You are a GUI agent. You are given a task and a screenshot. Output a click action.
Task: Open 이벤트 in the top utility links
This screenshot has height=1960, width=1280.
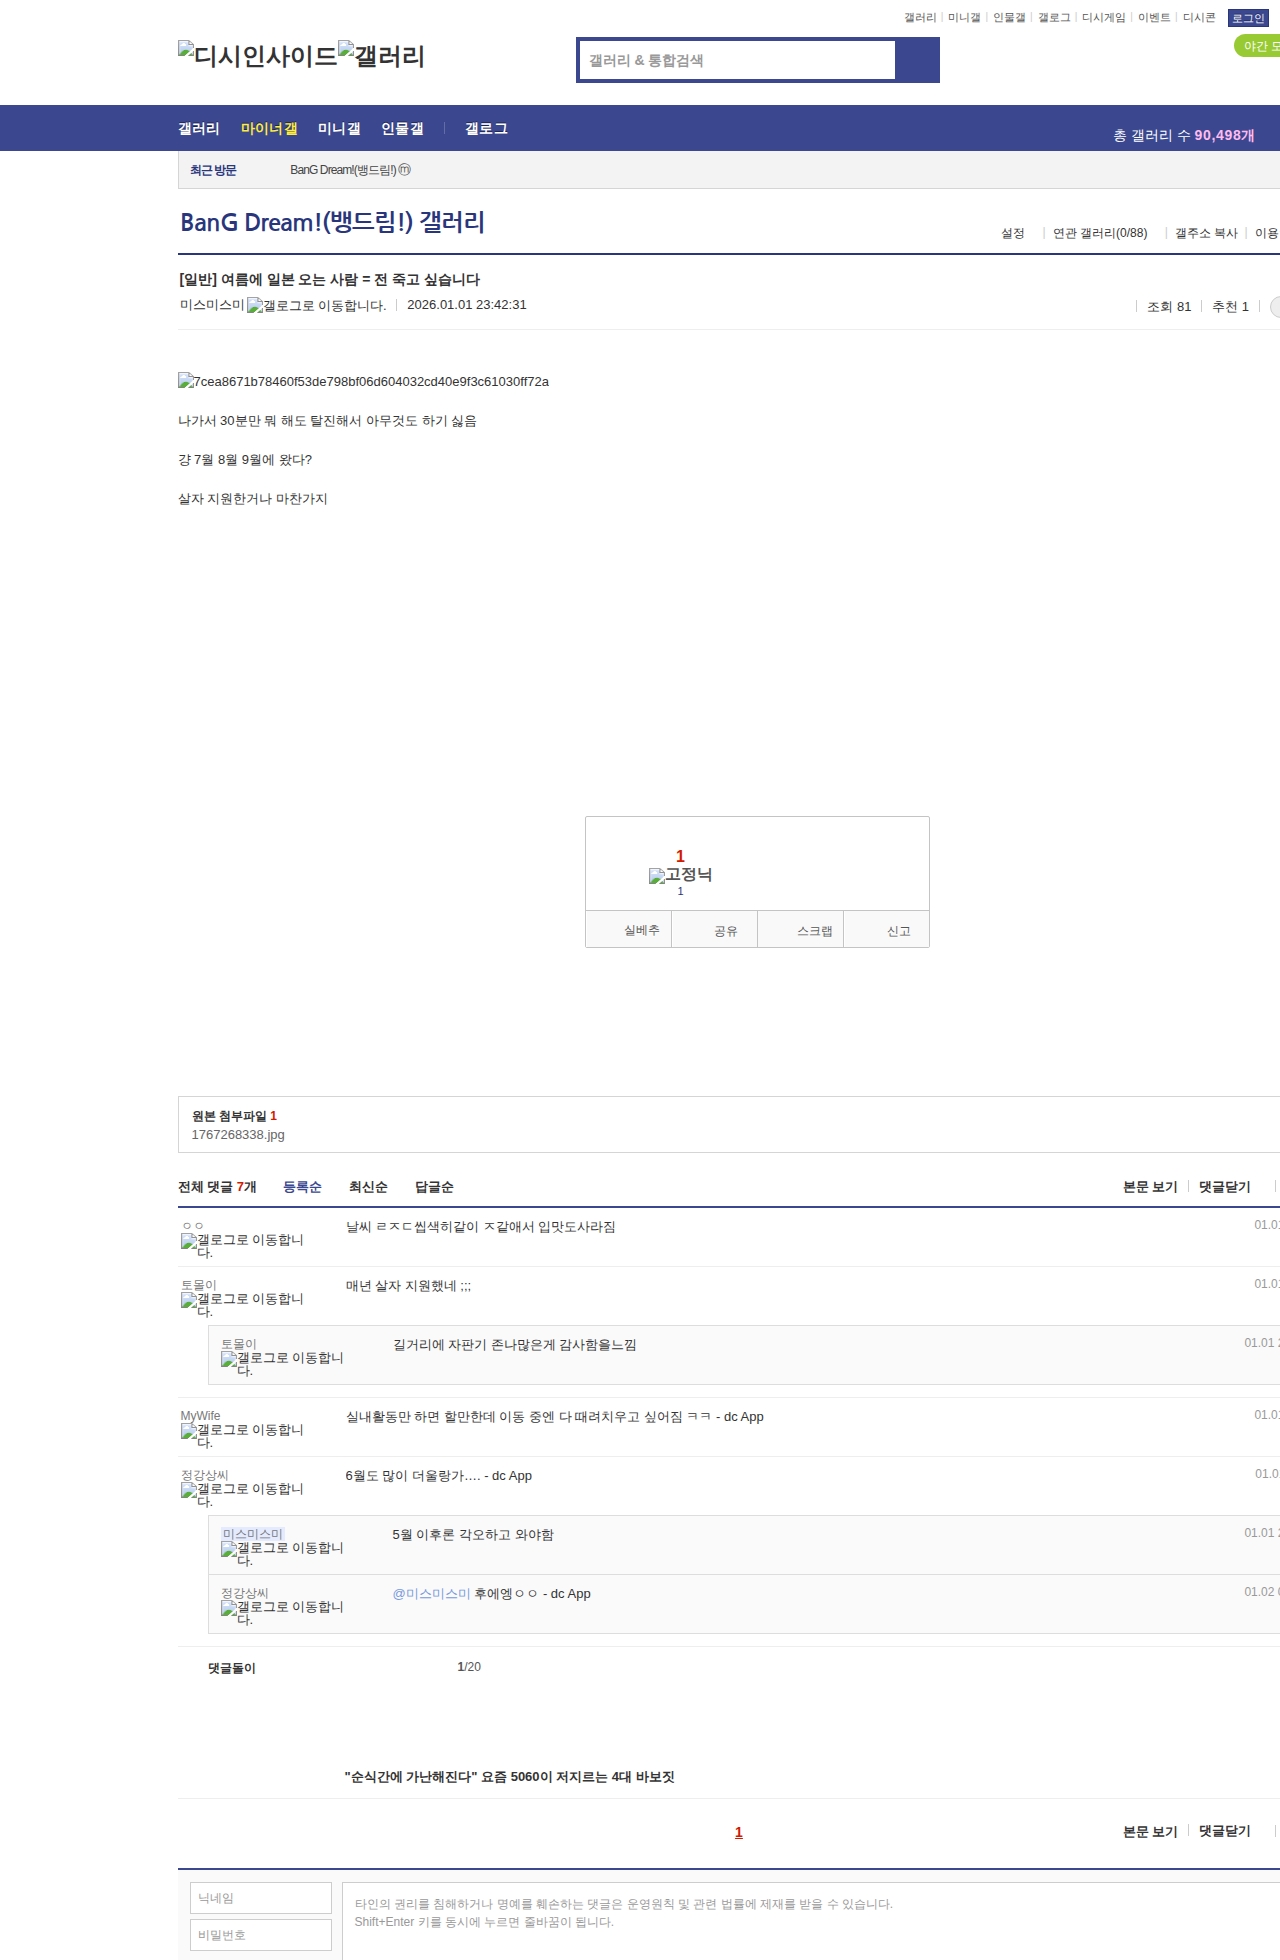pyautogui.click(x=1154, y=18)
